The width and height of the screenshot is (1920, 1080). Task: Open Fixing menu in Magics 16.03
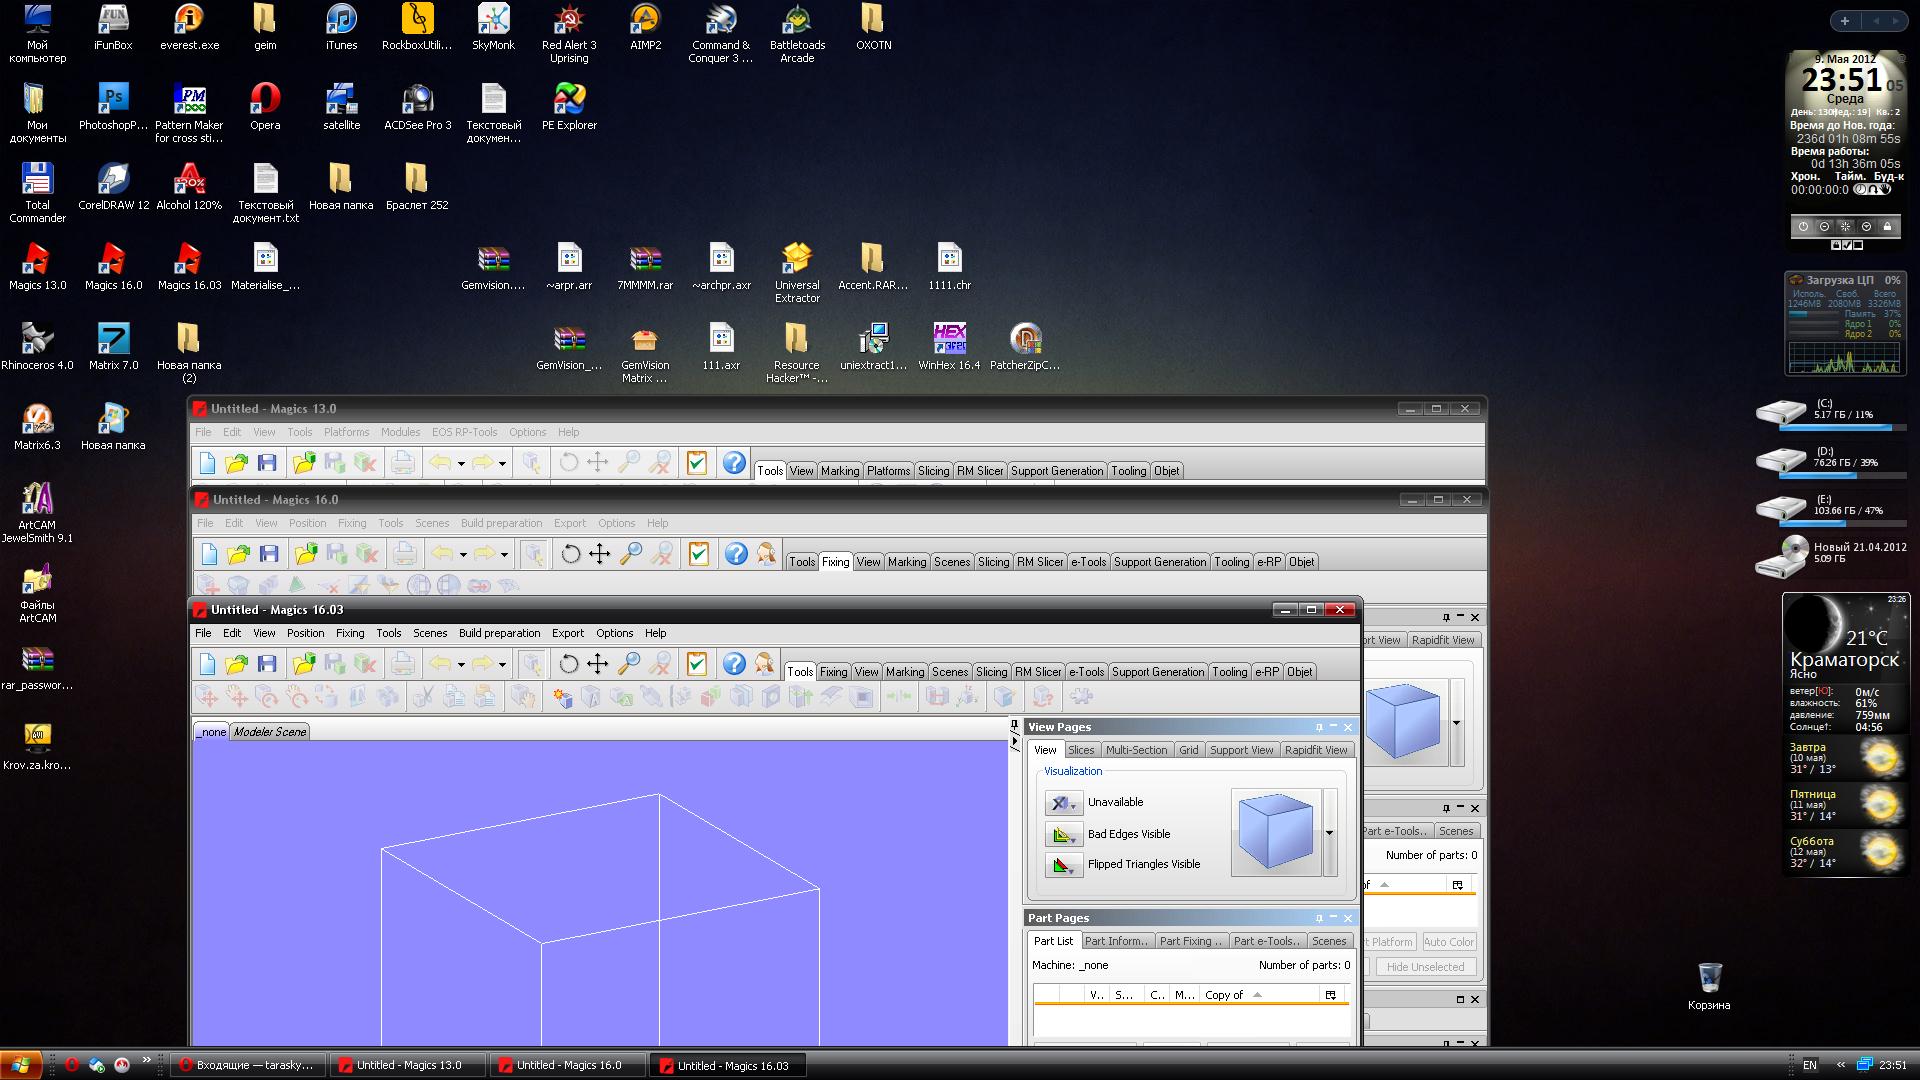(x=350, y=633)
